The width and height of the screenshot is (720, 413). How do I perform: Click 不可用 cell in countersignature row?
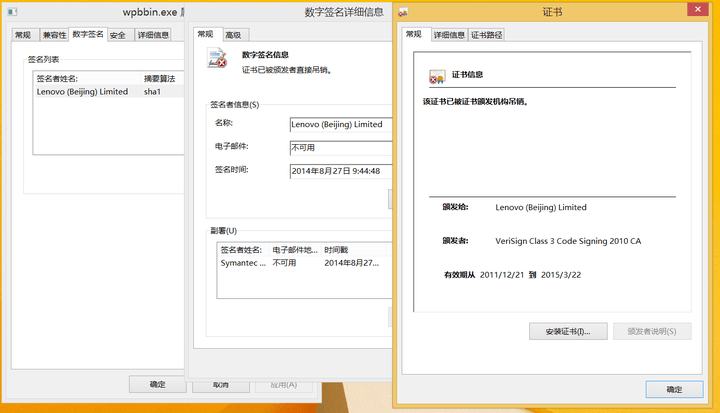(x=284, y=263)
